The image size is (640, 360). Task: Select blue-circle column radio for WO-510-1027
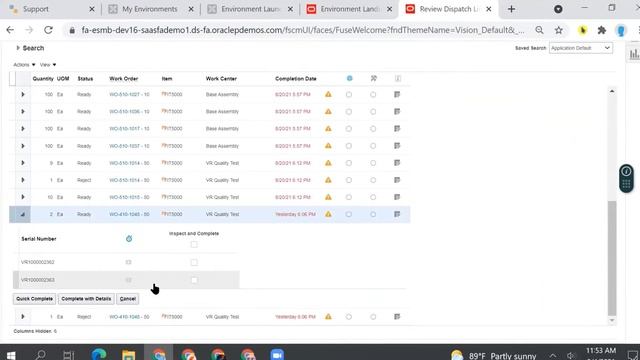click(x=349, y=94)
